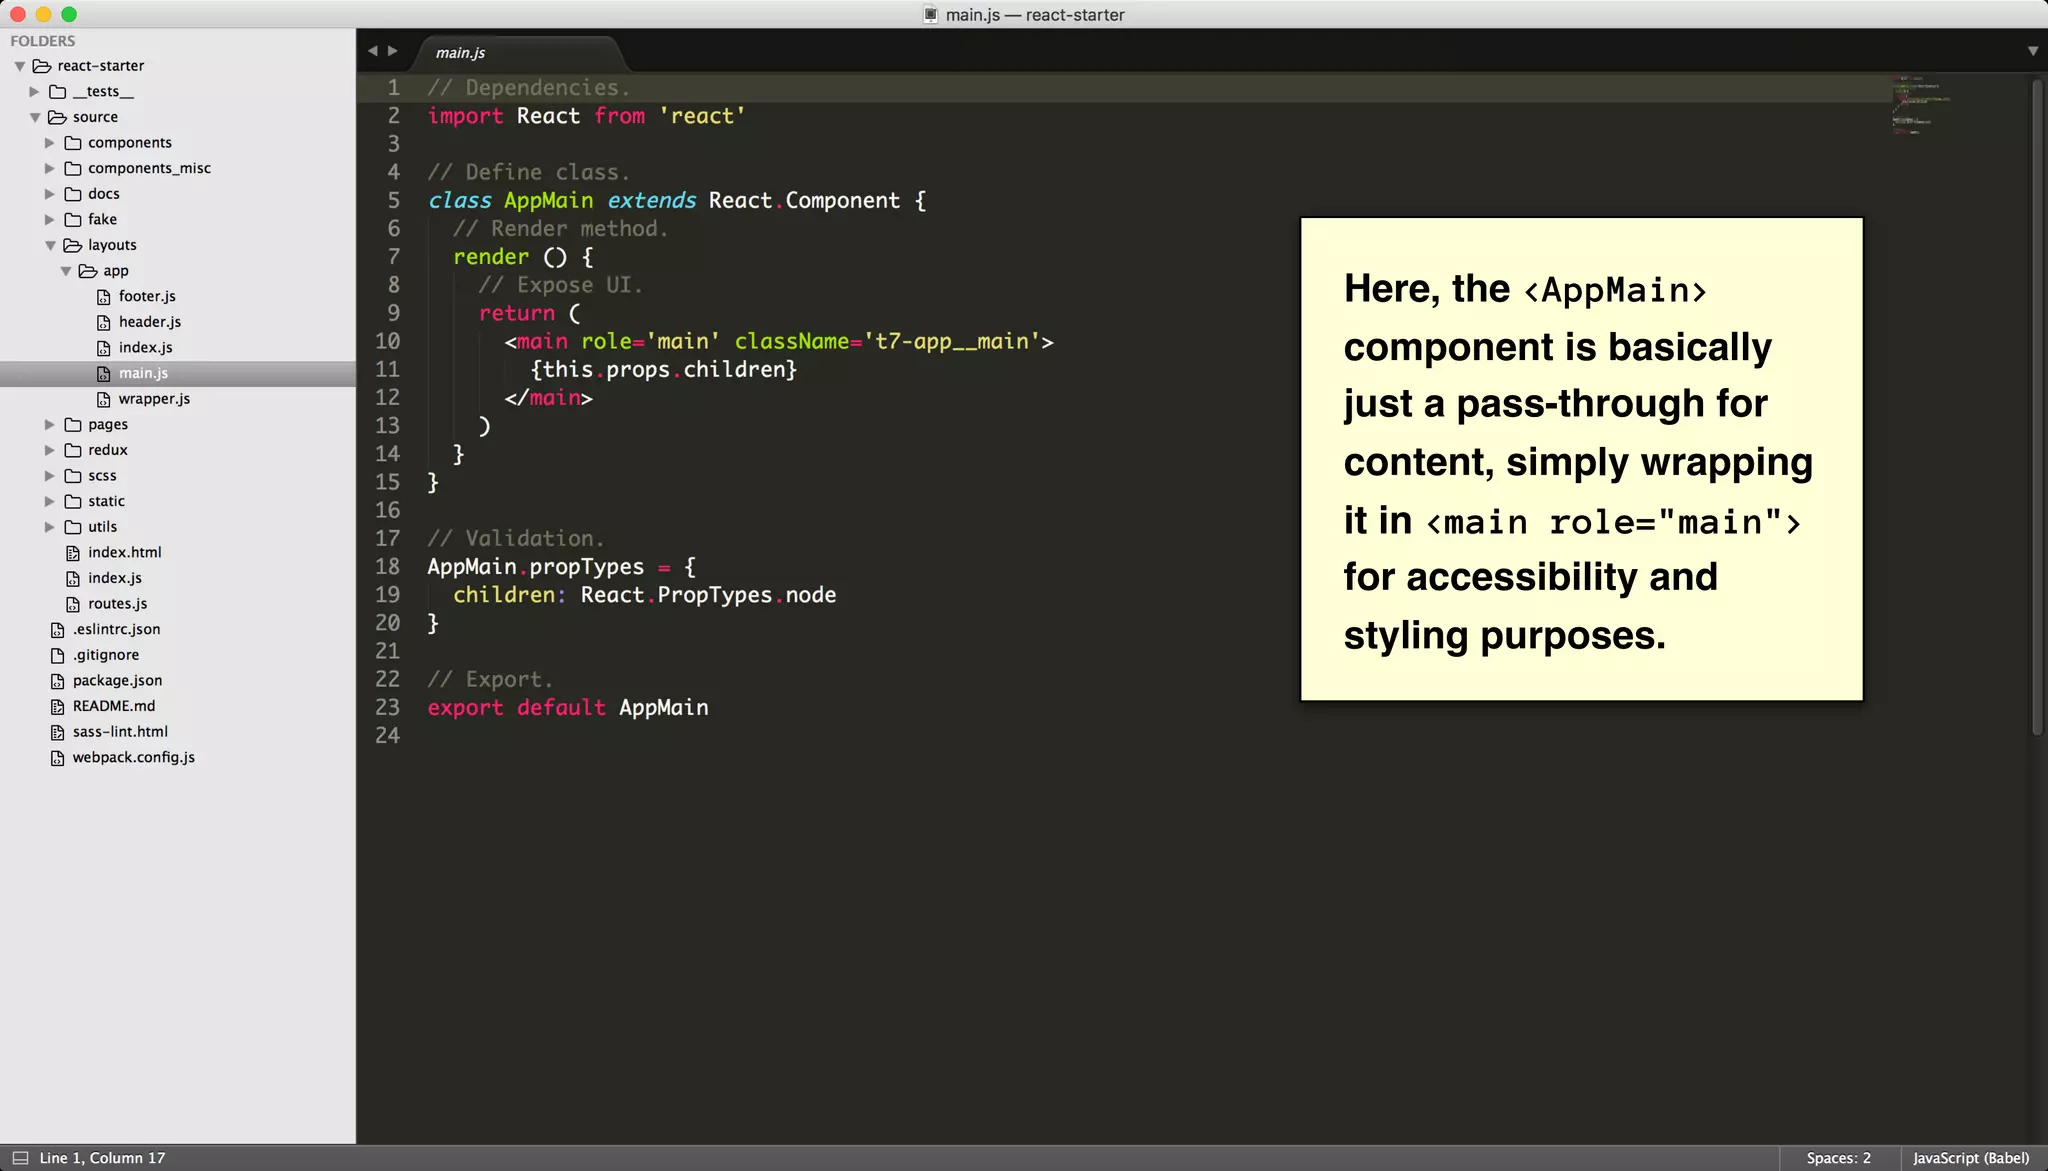Expand the static folder arrow
2048x1171 pixels.
tap(49, 502)
